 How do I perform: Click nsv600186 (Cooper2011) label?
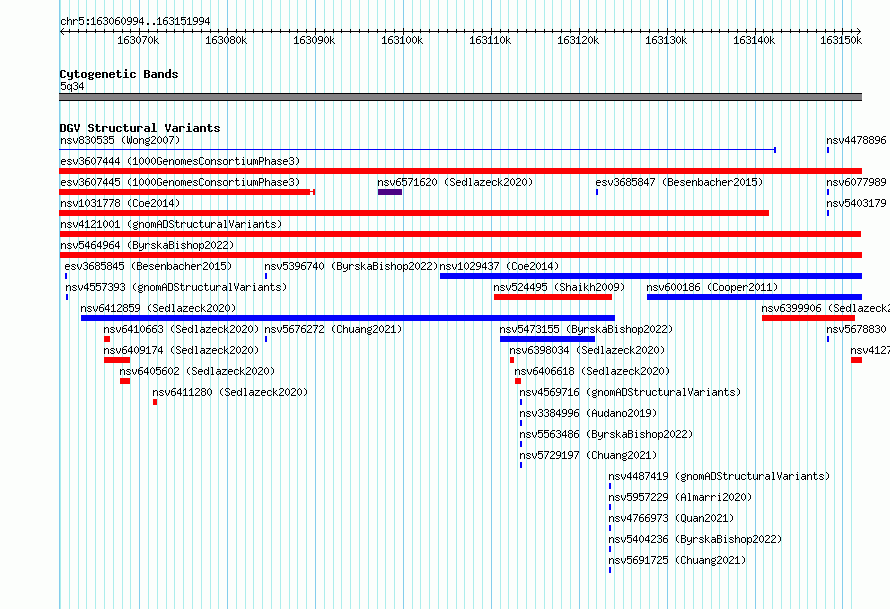712,287
